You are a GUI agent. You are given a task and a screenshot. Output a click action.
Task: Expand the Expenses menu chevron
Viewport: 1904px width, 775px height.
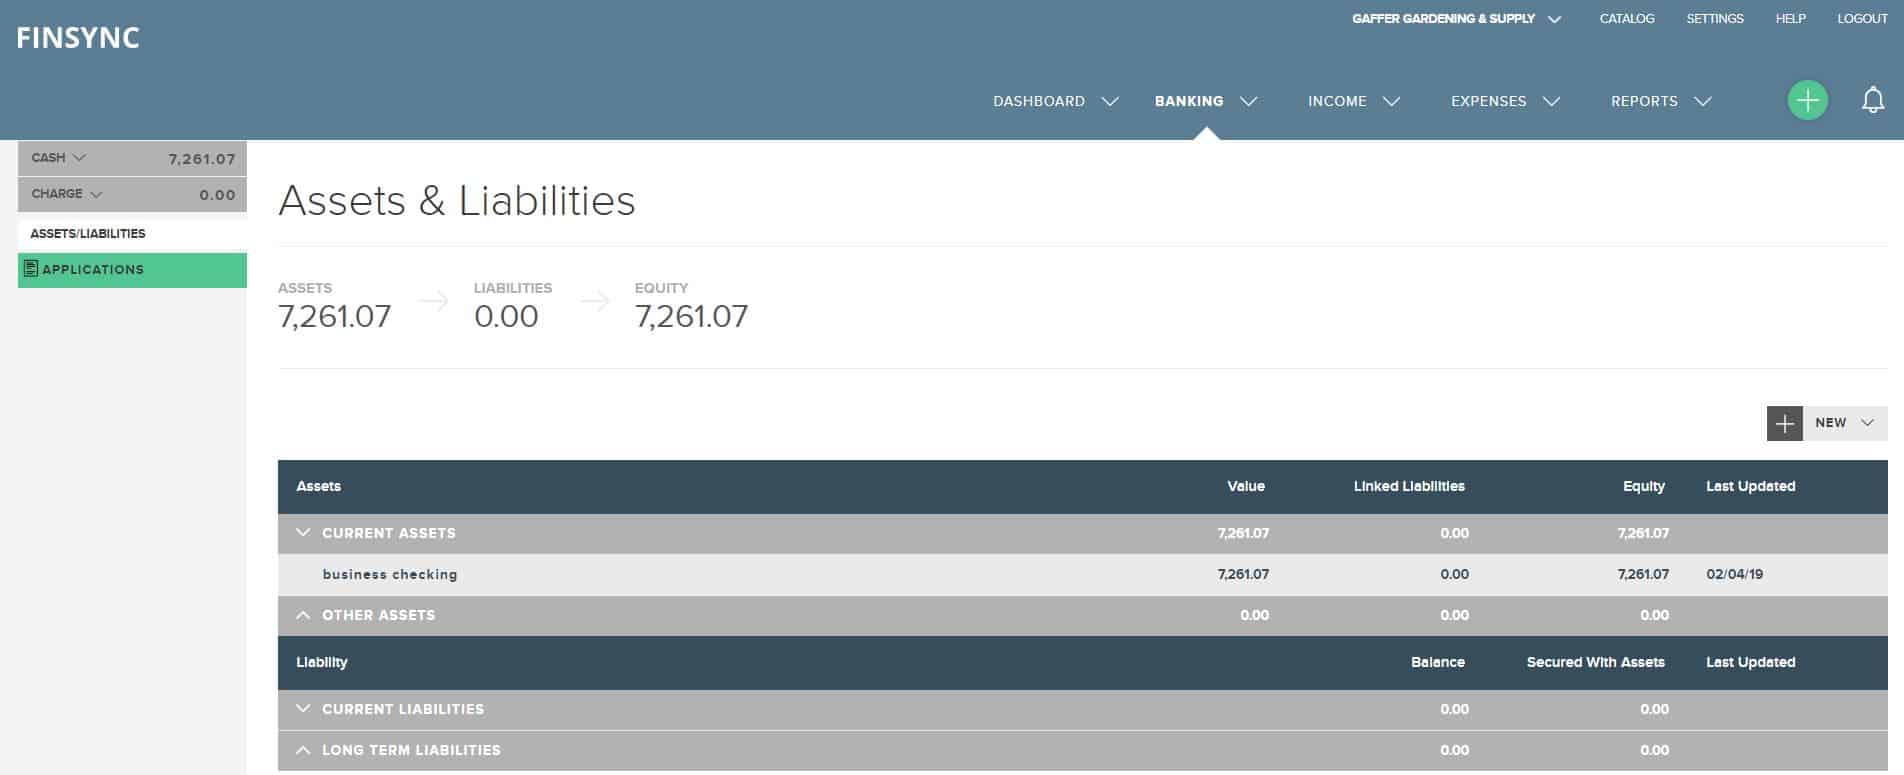point(1551,101)
